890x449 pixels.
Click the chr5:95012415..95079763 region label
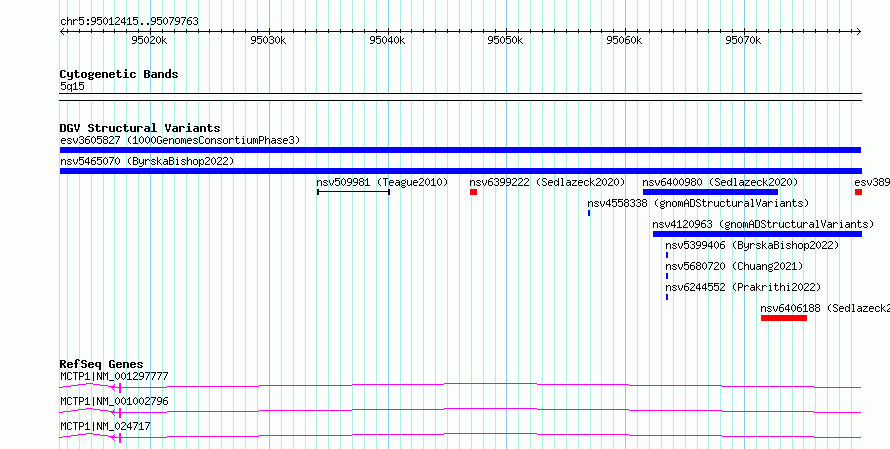(129, 22)
